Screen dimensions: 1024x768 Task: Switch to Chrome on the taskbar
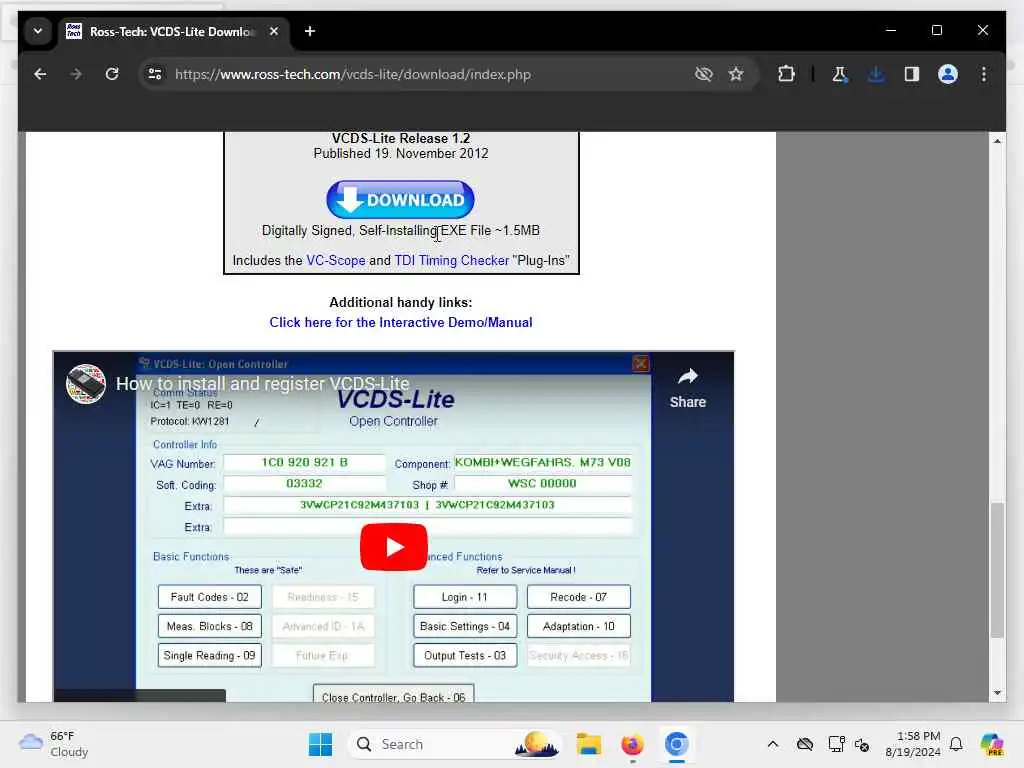(x=677, y=744)
